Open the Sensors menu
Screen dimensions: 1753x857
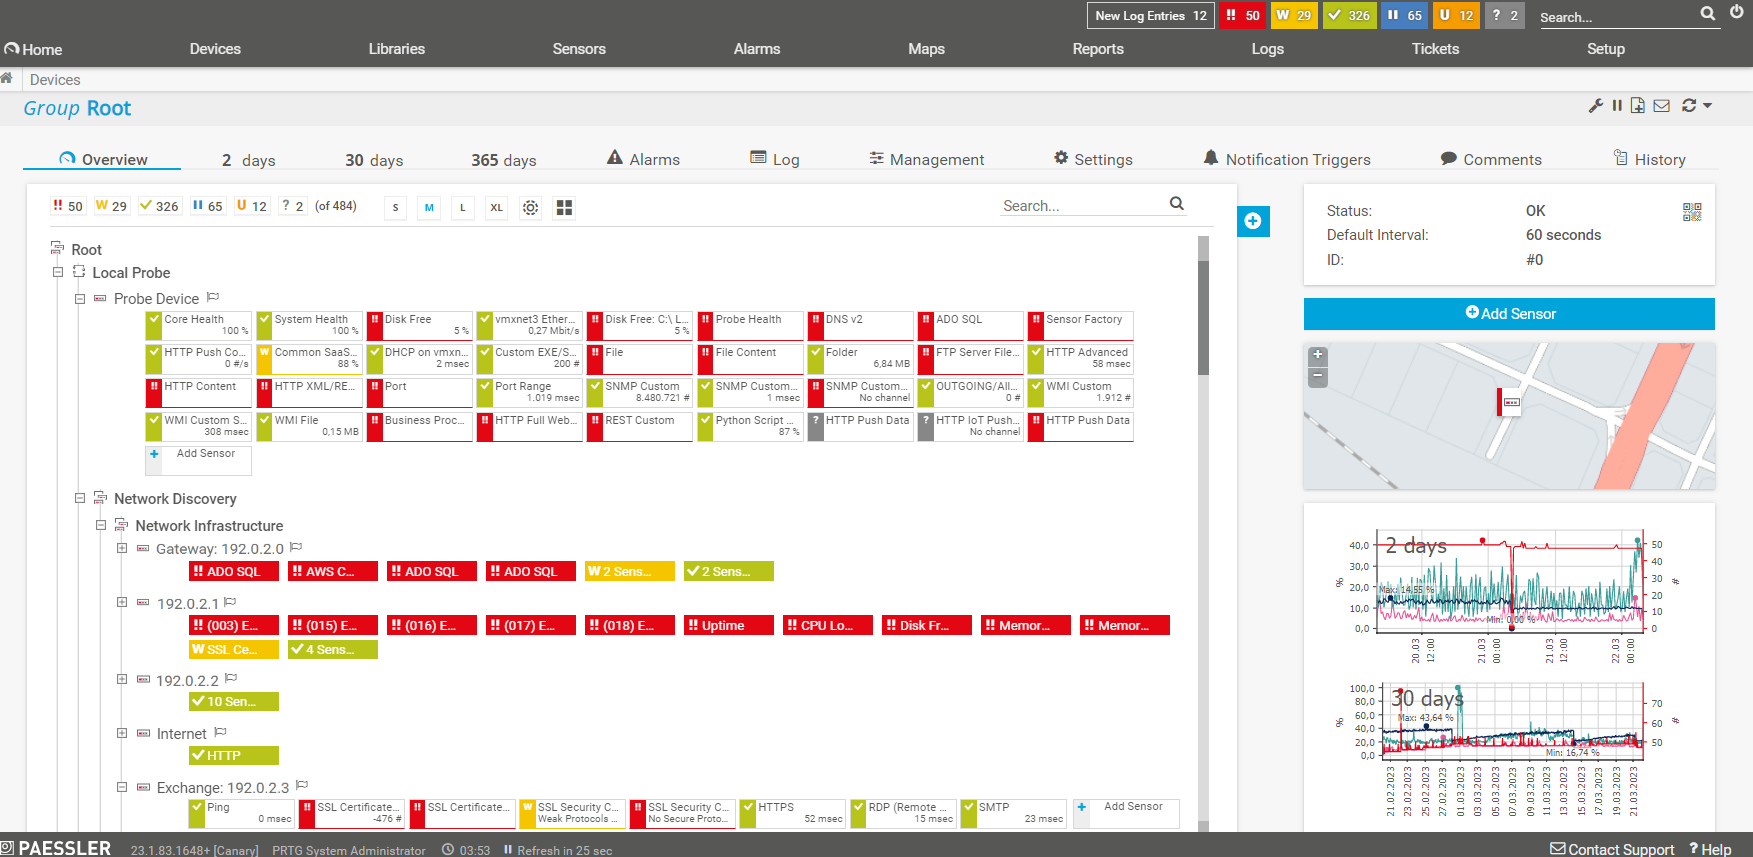[579, 49]
